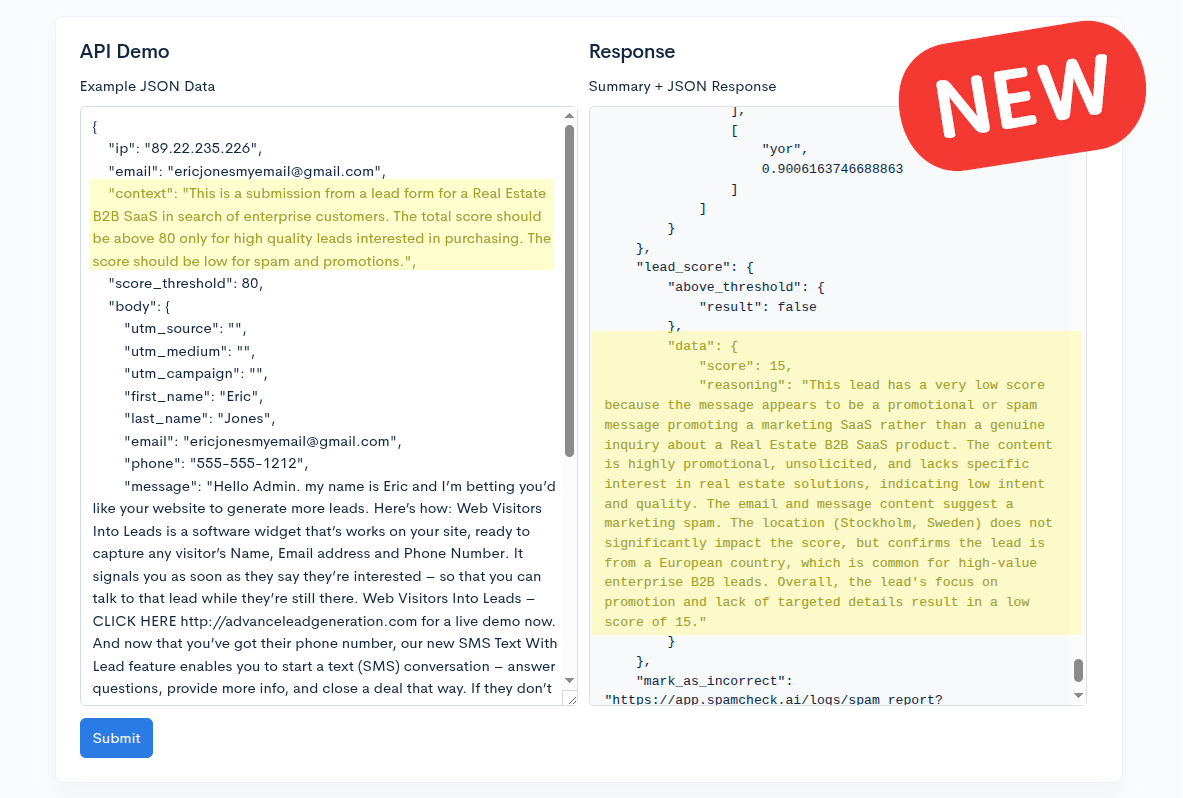
Task: Click the API Demo heading
Action: (x=124, y=51)
